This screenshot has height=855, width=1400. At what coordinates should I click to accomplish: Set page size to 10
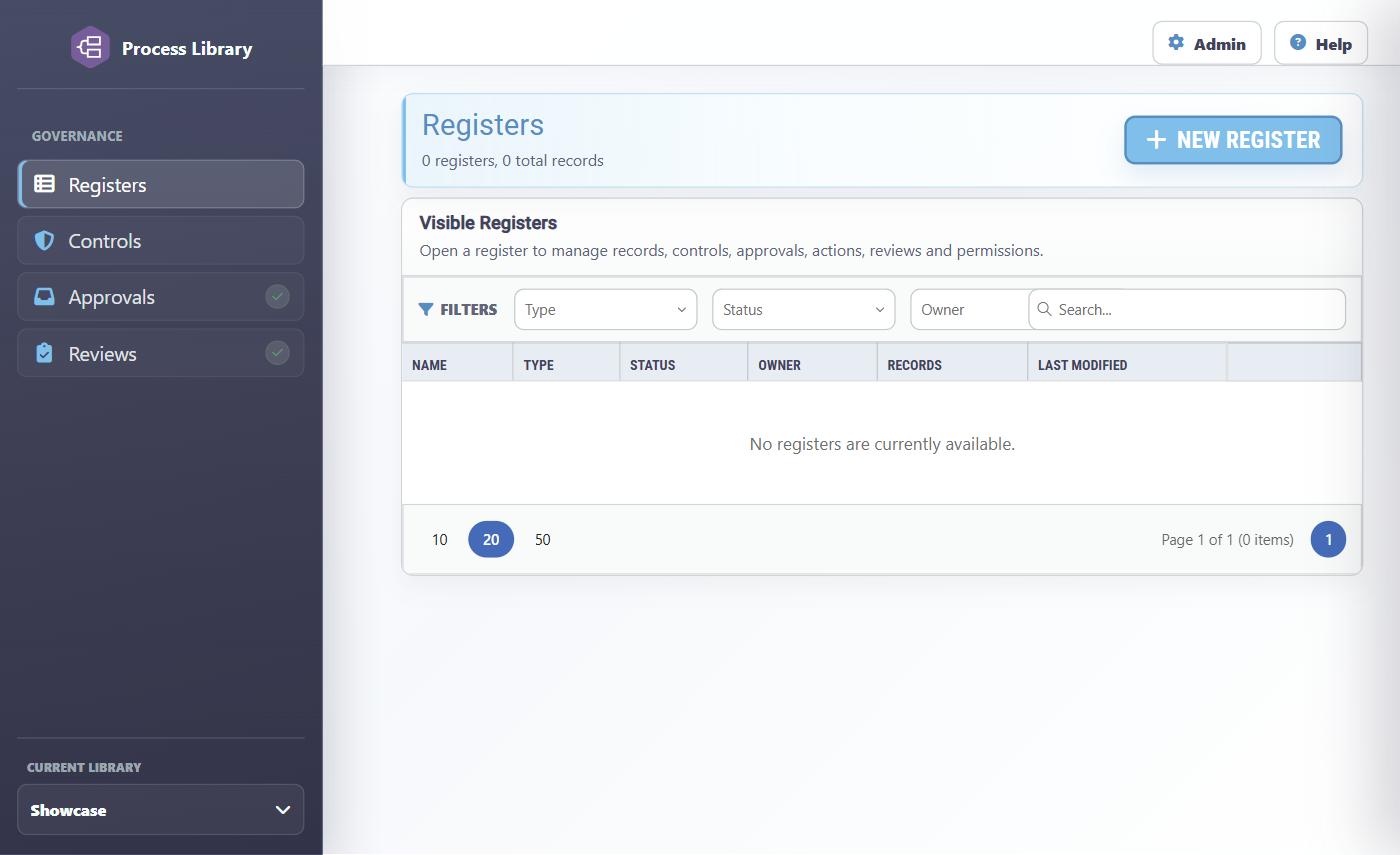click(439, 539)
